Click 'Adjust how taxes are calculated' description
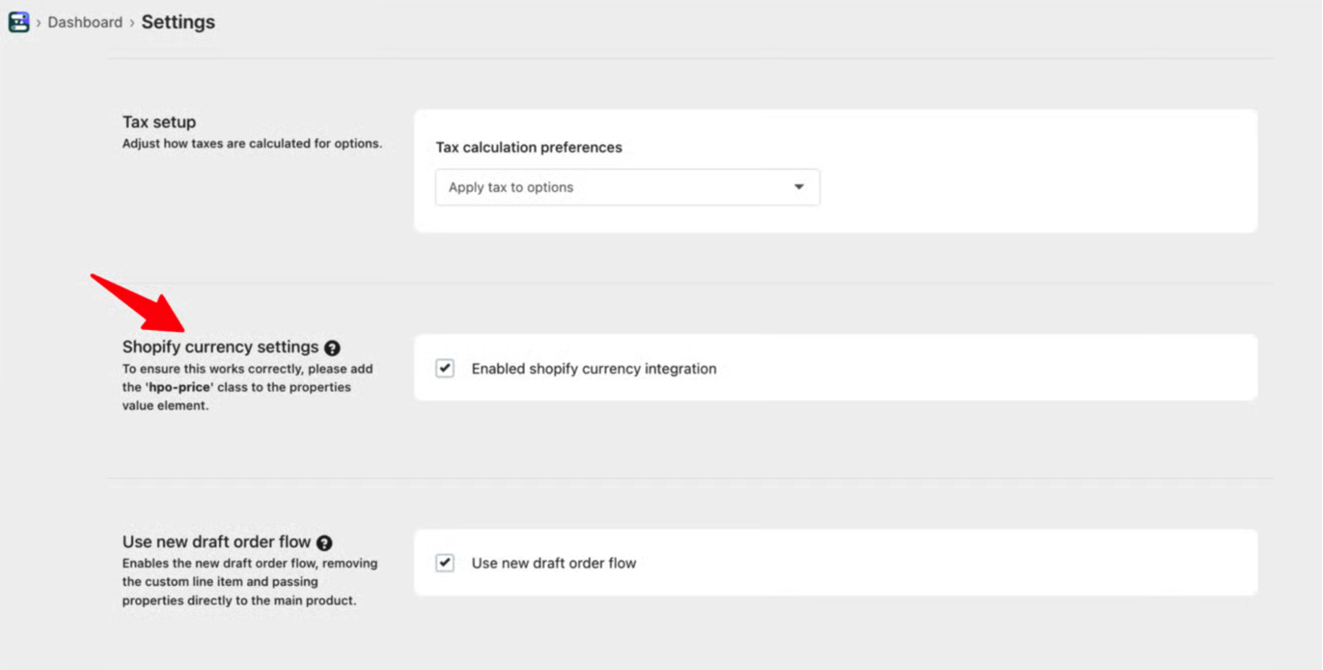This screenshot has width=1323, height=670. [252, 144]
